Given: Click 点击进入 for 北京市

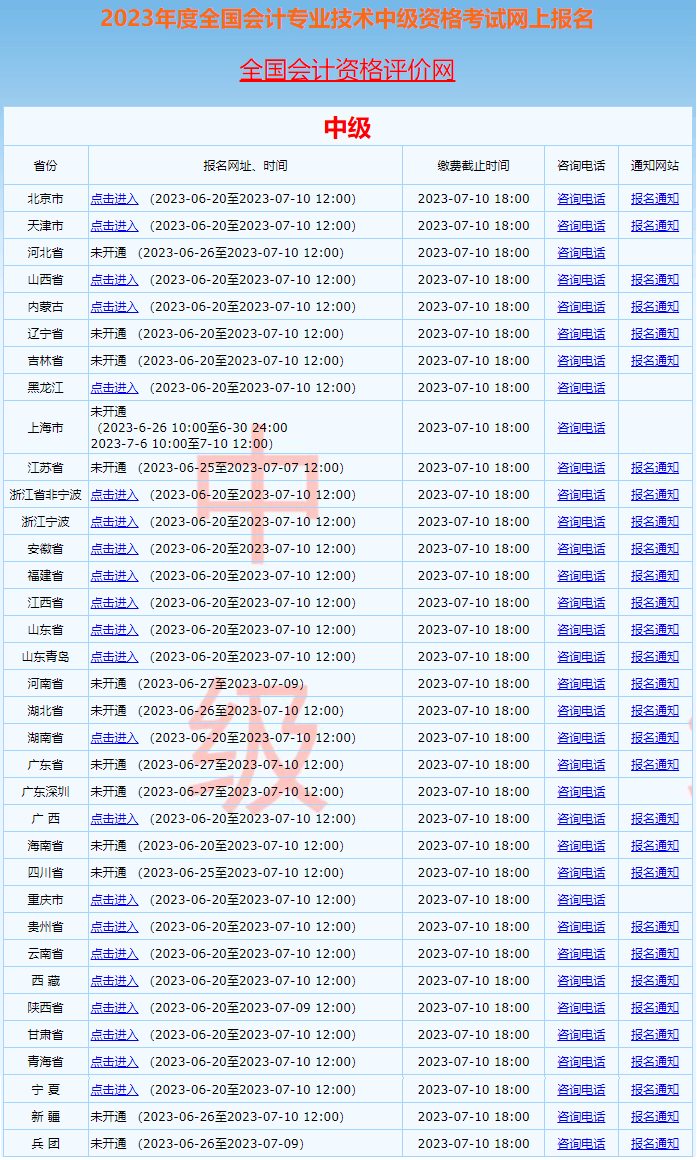Looking at the screenshot, I should click(114, 199).
